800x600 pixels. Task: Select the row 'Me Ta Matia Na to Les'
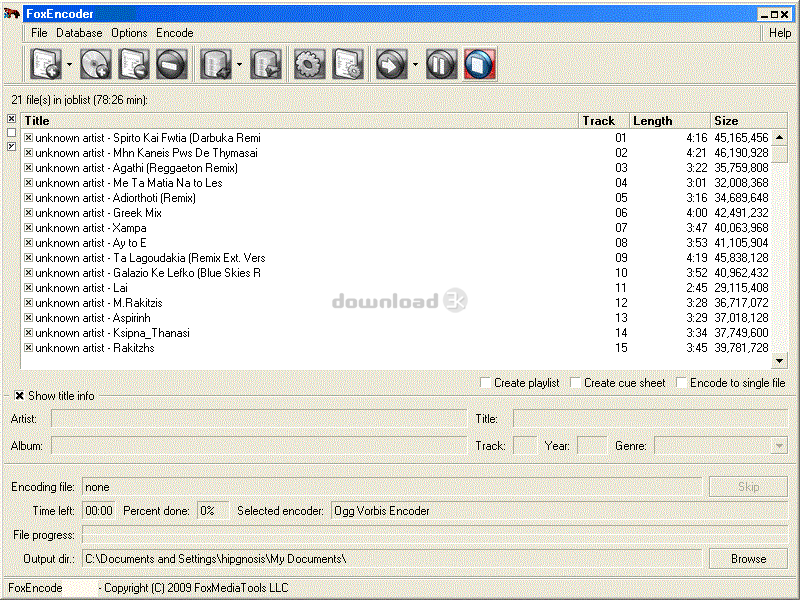click(x=396, y=183)
